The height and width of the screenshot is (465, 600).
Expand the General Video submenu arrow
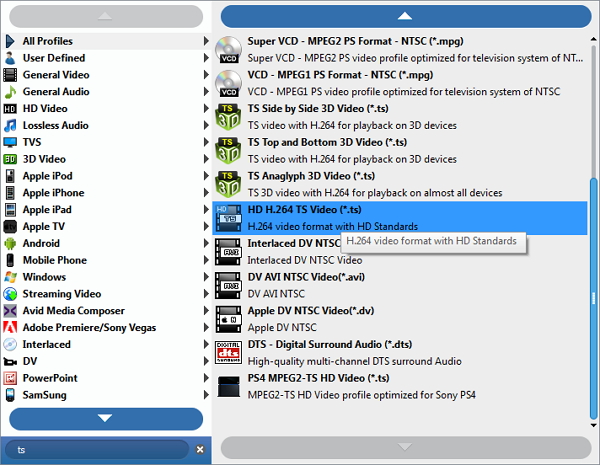(206, 75)
